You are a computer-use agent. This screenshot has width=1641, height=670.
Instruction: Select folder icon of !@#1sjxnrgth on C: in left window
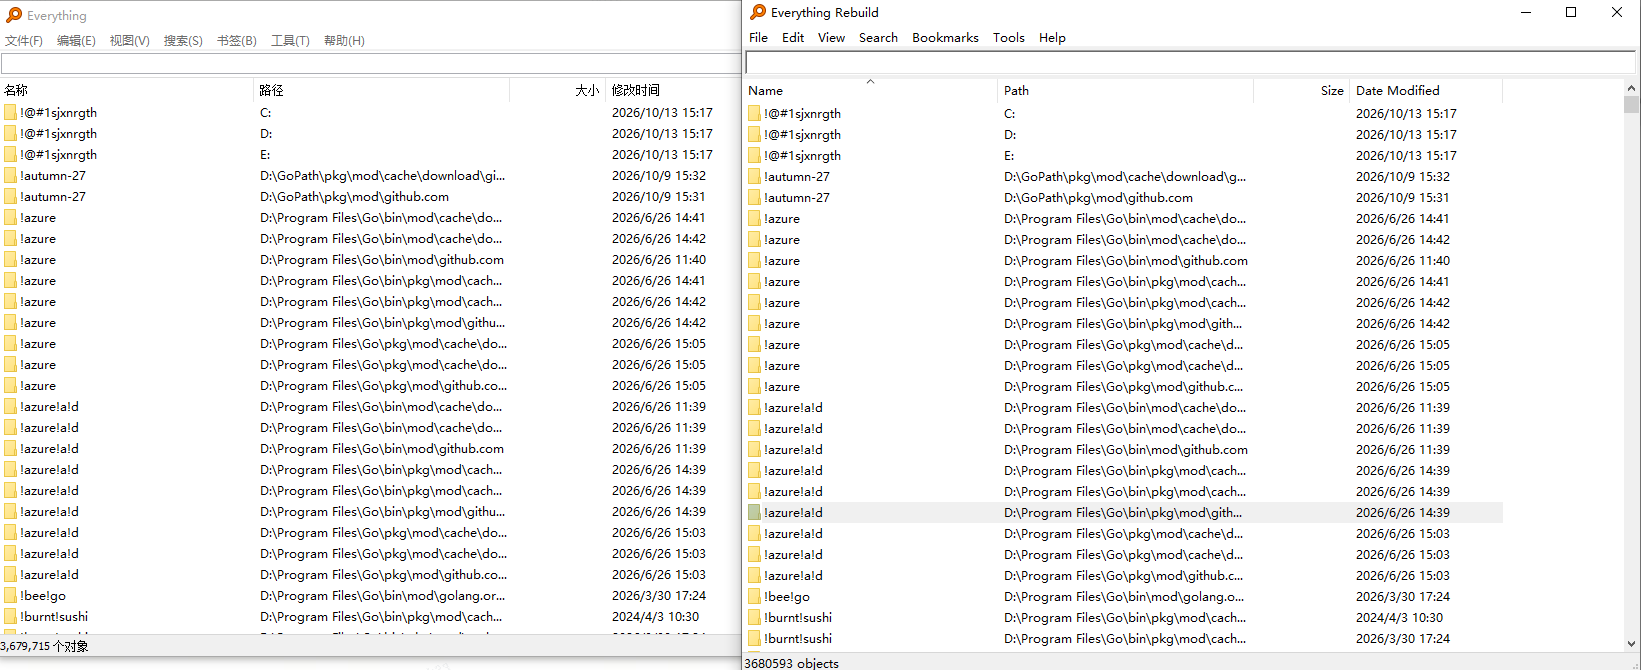pos(10,113)
